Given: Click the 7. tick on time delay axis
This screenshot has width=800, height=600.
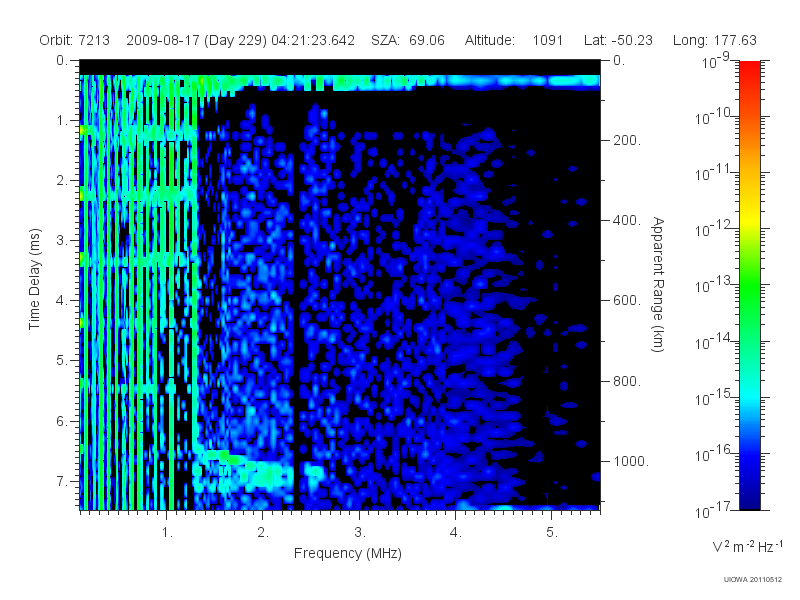Looking at the screenshot, I should 61,481.
